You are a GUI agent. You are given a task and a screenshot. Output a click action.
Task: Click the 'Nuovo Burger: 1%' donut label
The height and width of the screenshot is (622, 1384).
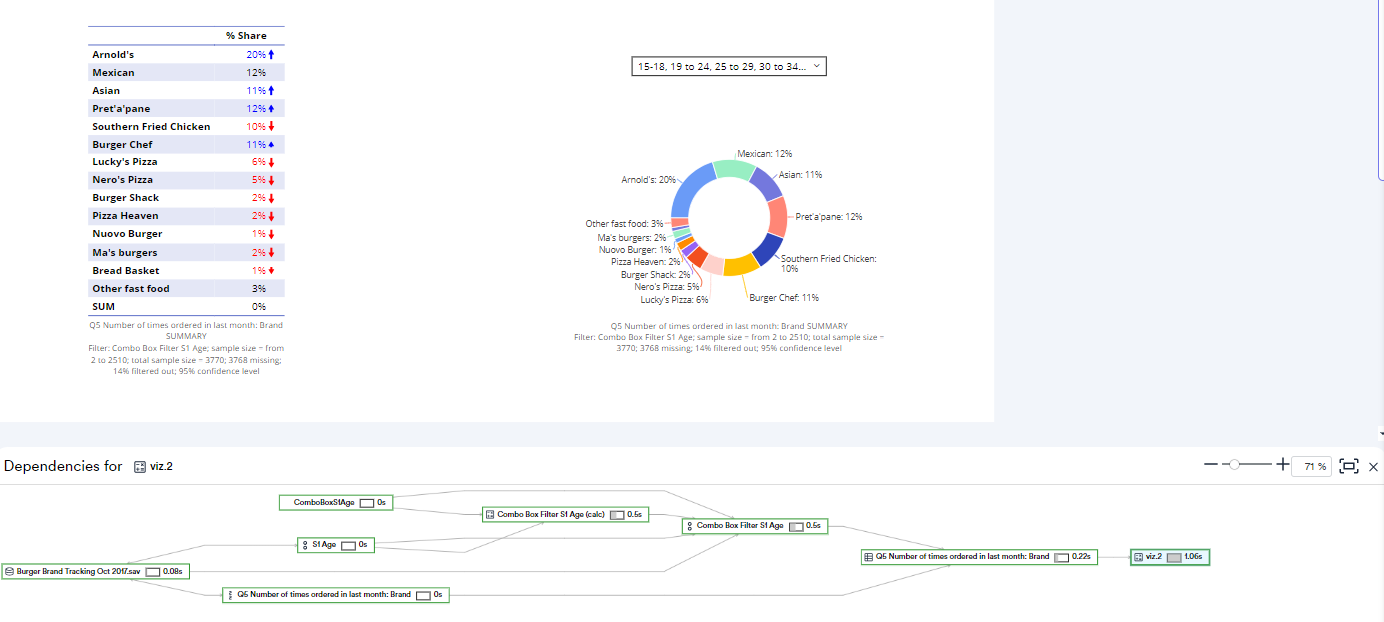click(x=635, y=249)
